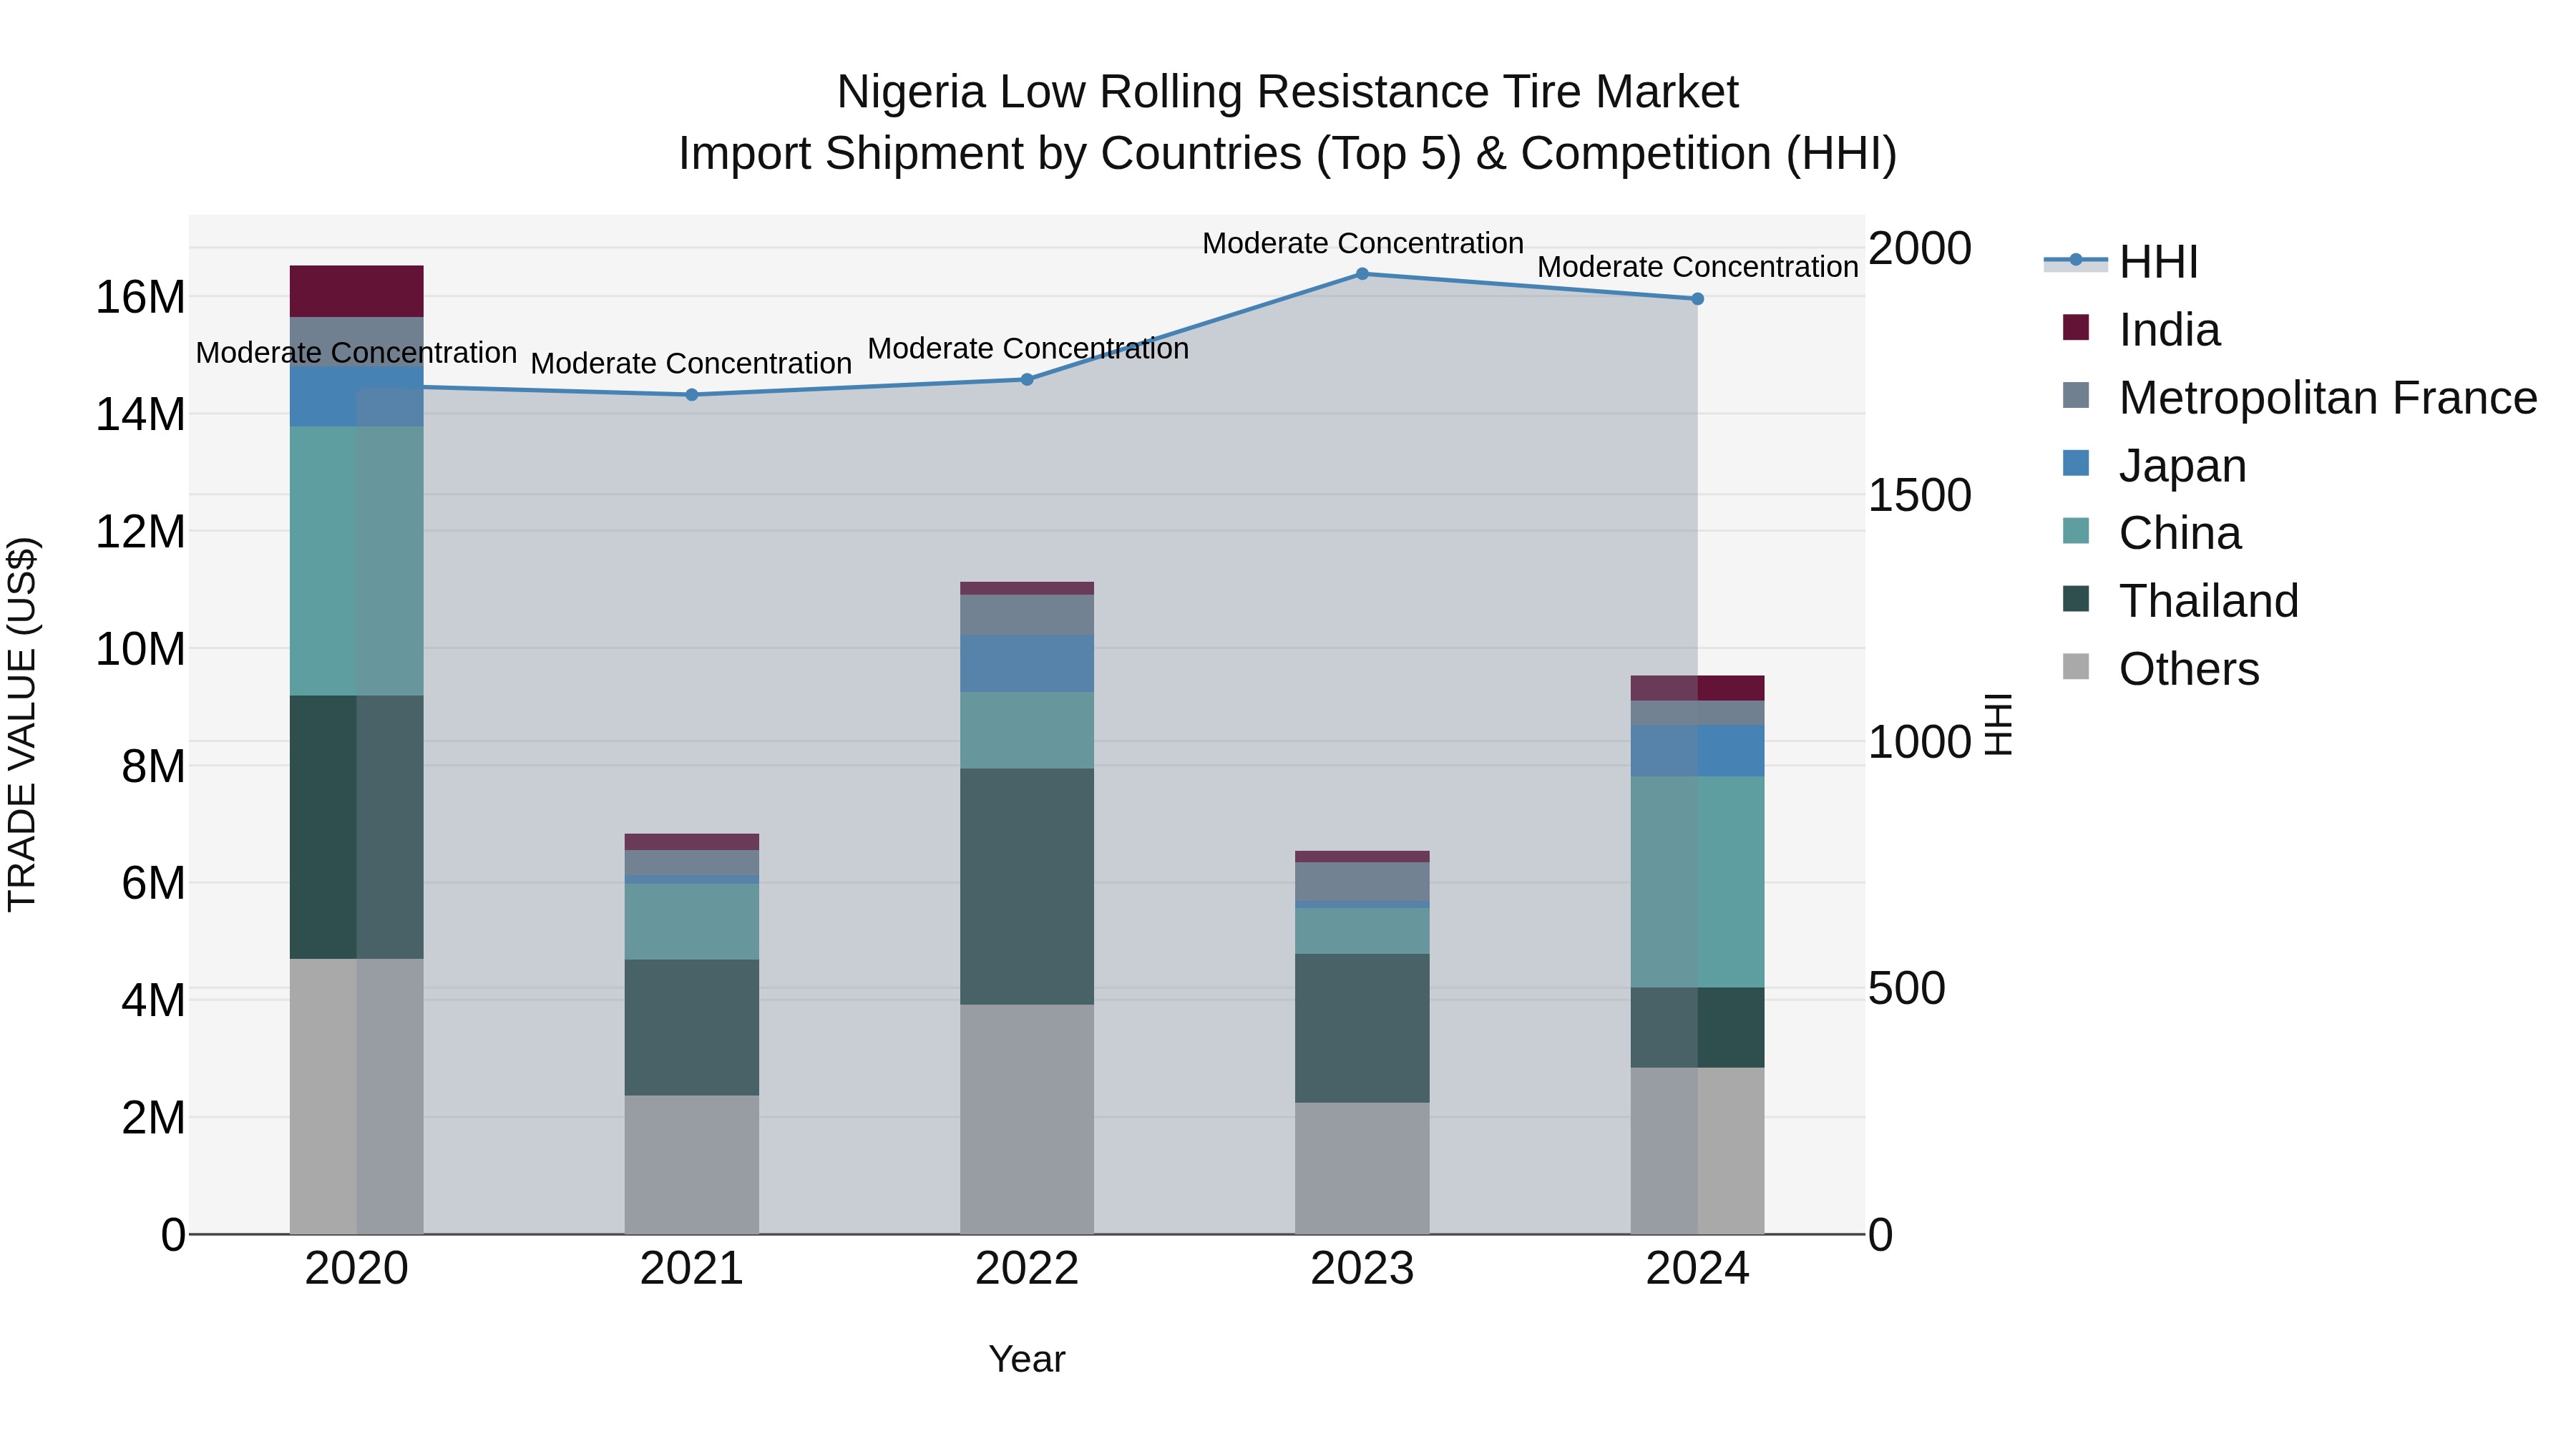Click the 2023 Thailand bar segment

[x=1362, y=1029]
